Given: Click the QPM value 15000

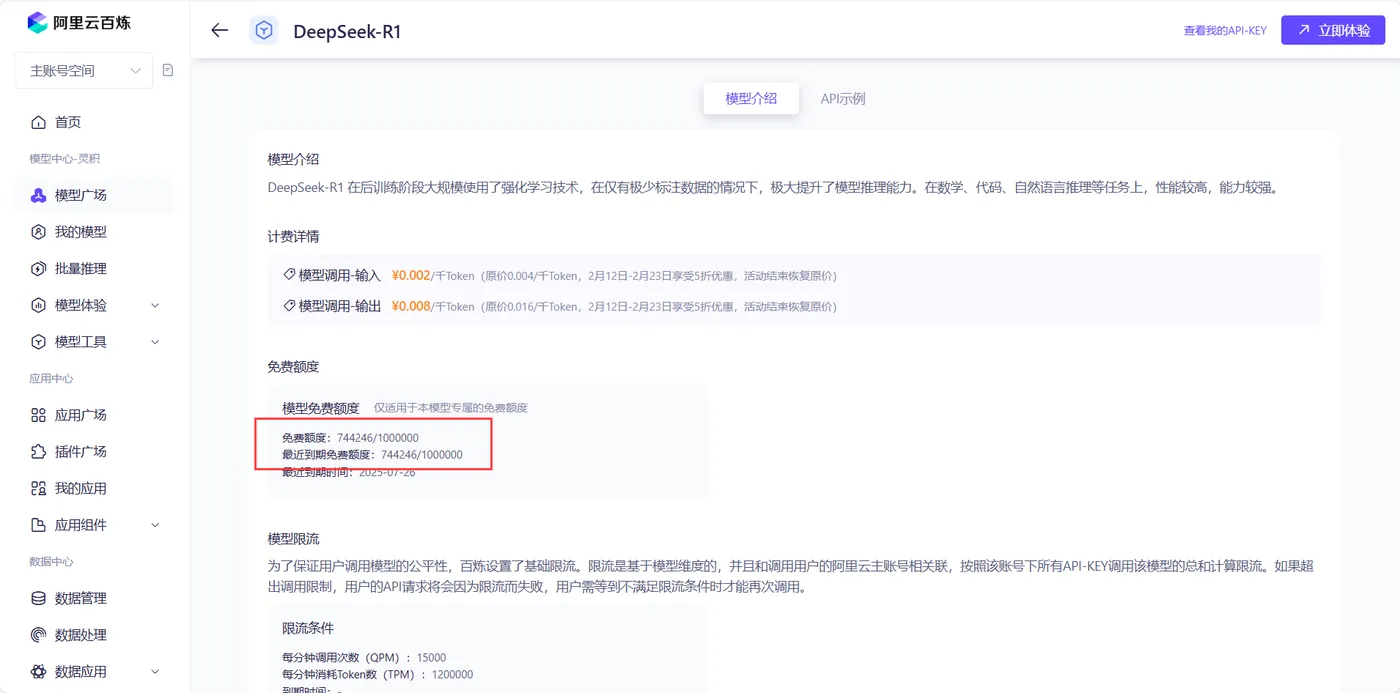Looking at the screenshot, I should (431, 658).
